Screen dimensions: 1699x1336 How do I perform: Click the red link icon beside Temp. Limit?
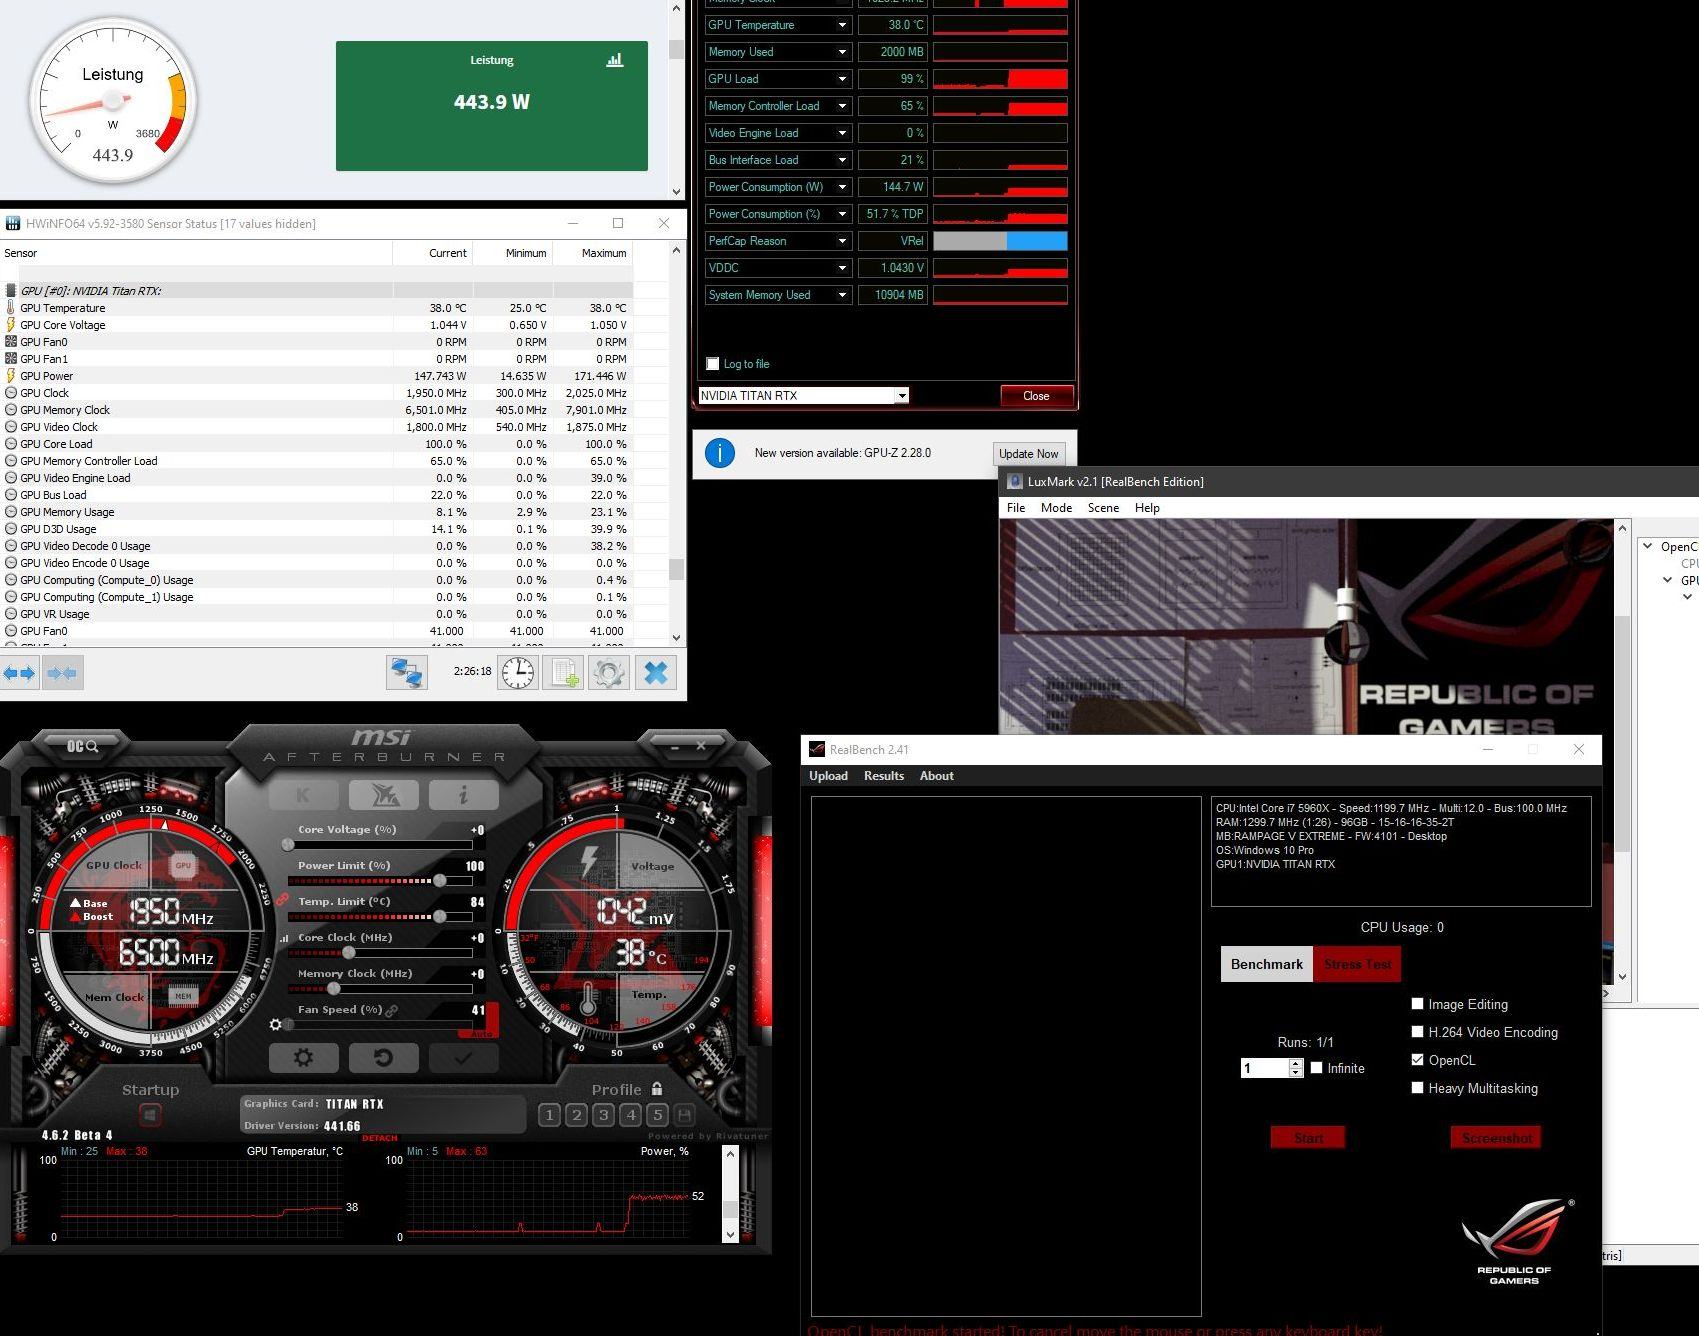283,900
